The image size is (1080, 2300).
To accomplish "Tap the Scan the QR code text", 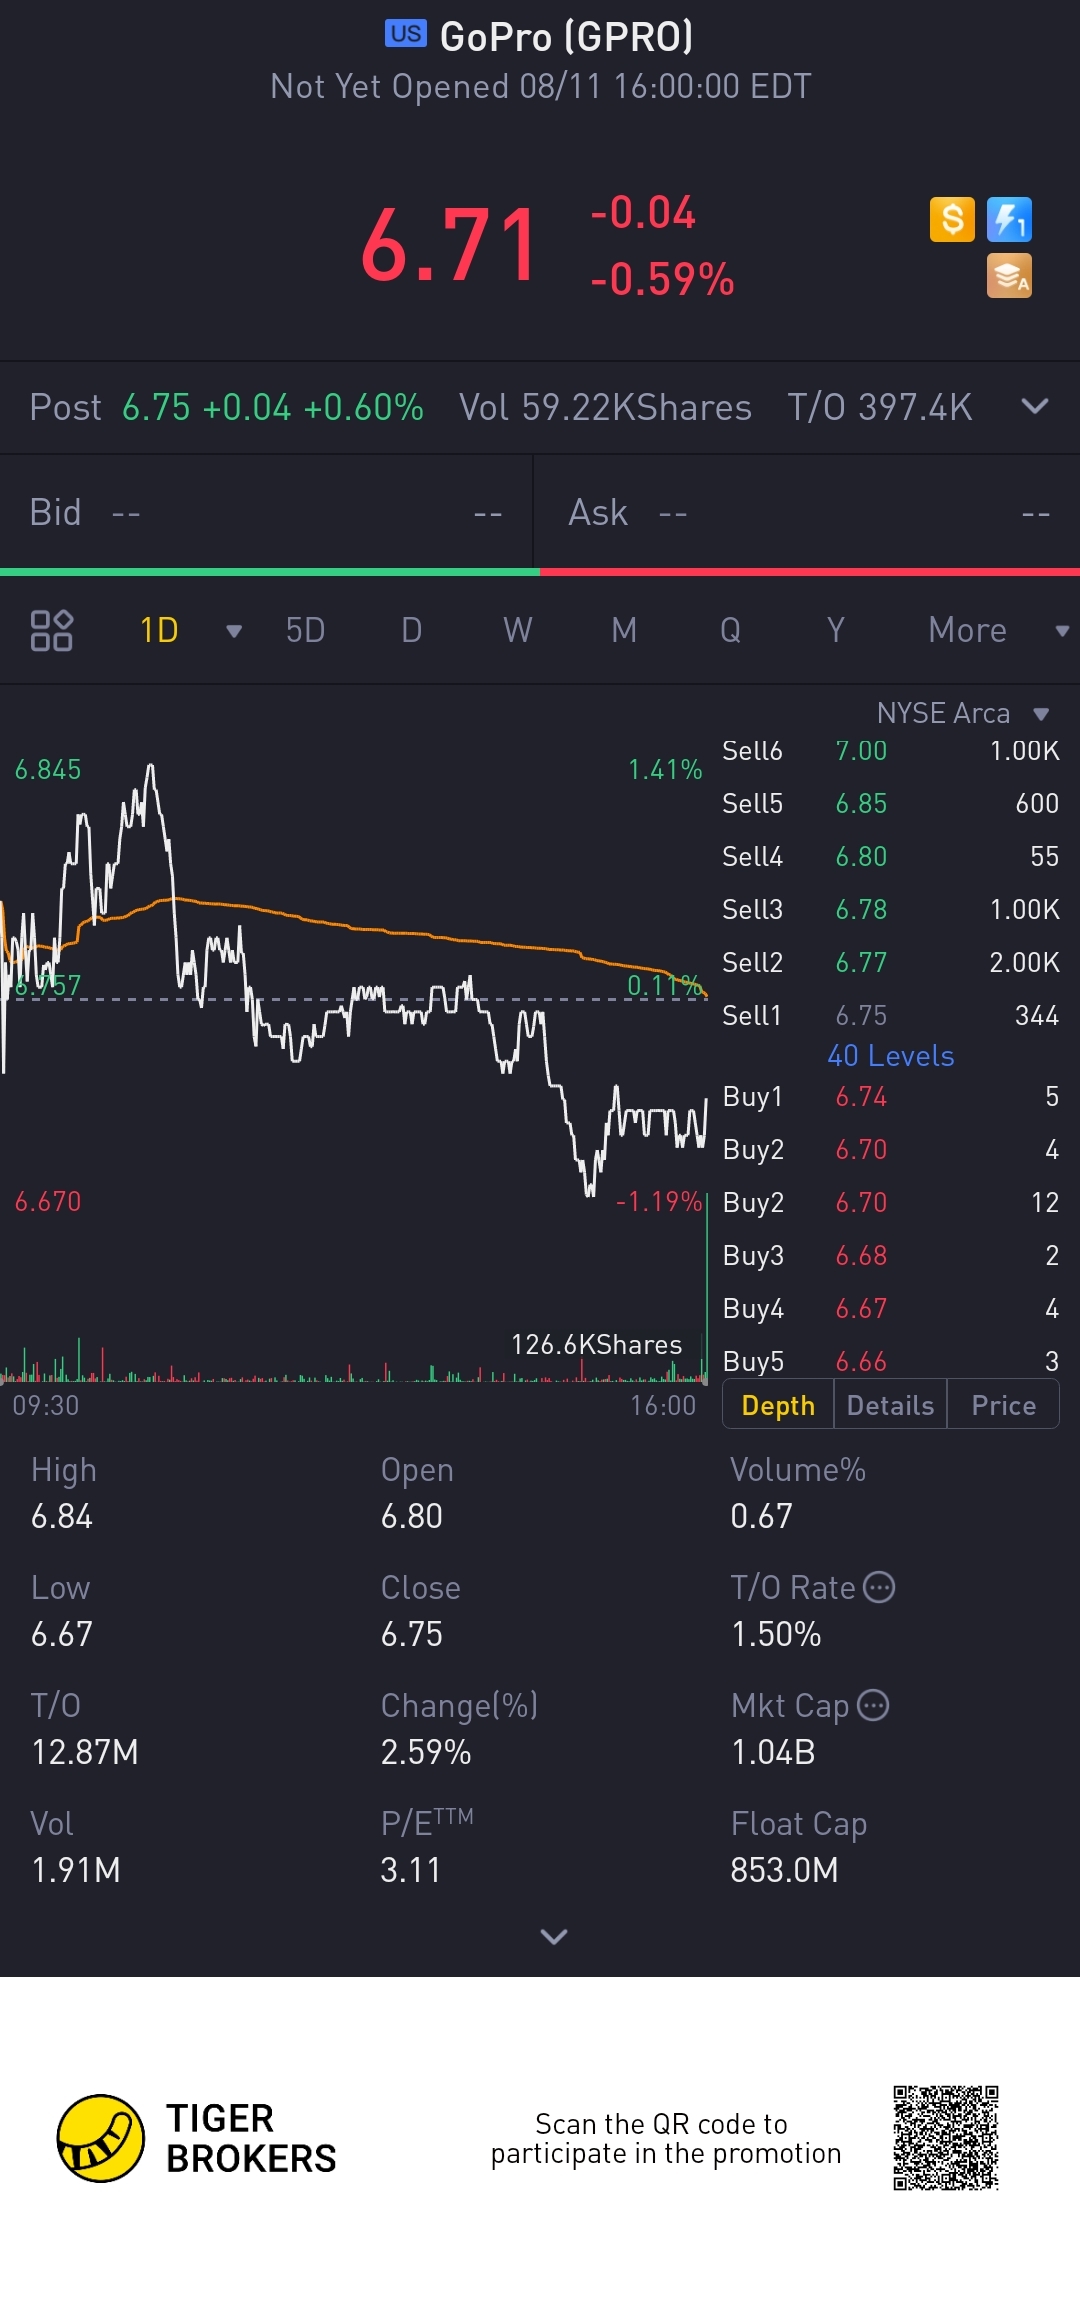I will tap(665, 2138).
